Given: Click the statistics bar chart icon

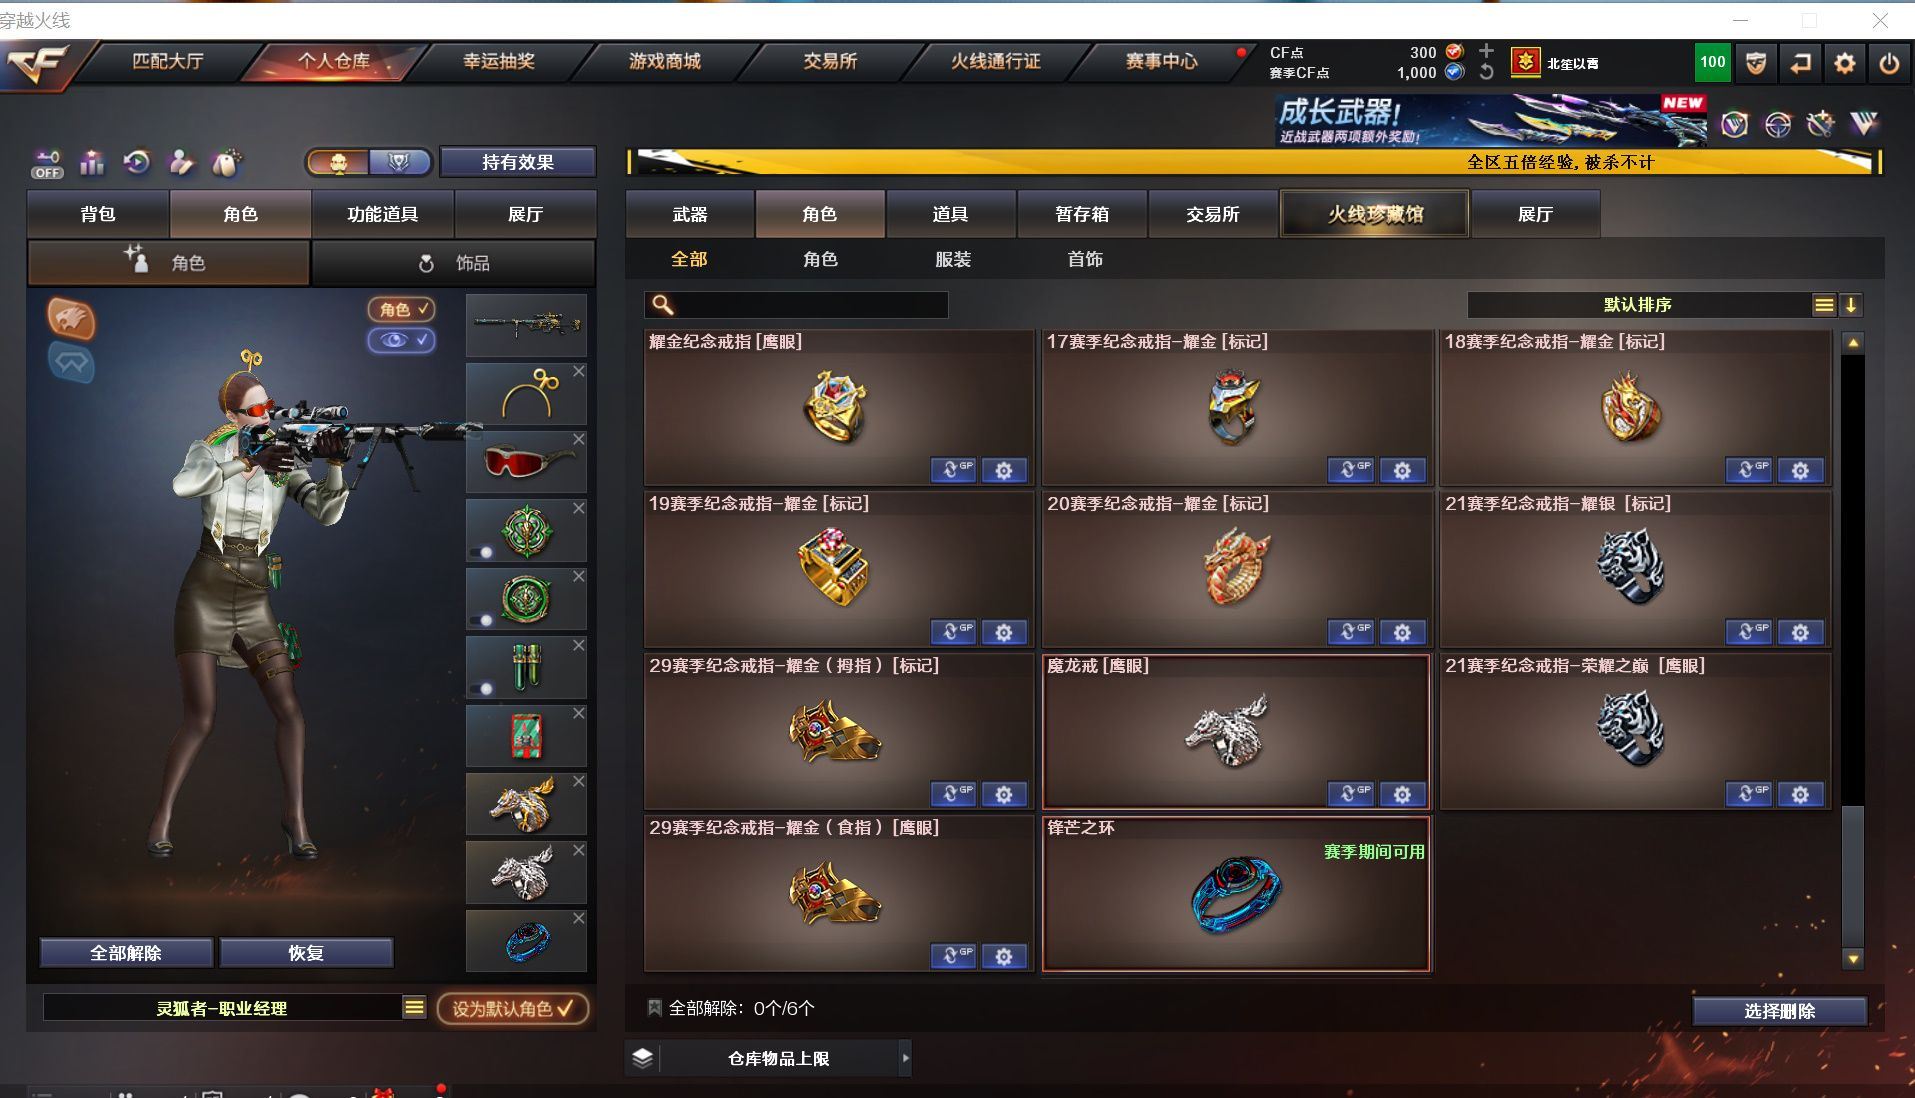Looking at the screenshot, I should pos(92,163).
